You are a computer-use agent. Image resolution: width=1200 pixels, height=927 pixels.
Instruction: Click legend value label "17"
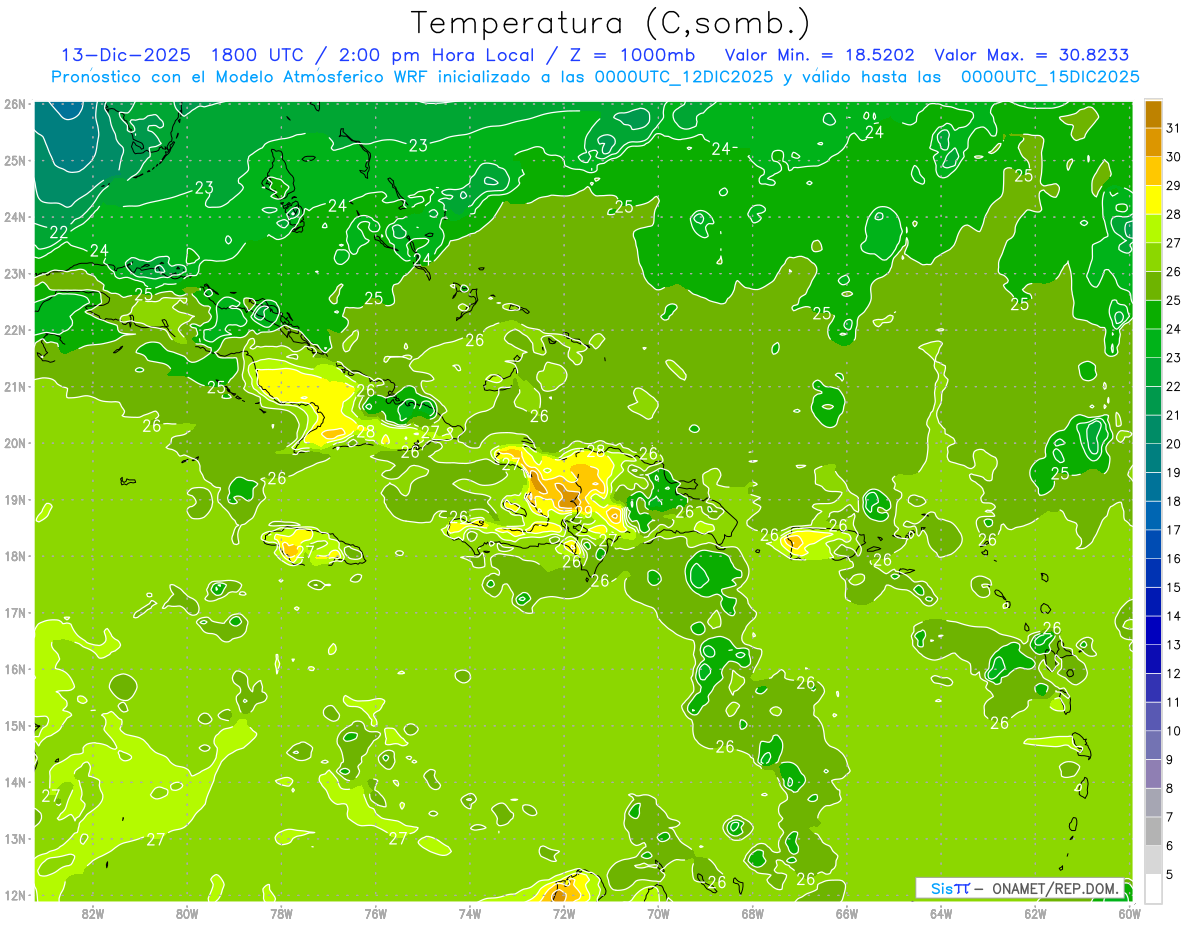tap(1174, 530)
